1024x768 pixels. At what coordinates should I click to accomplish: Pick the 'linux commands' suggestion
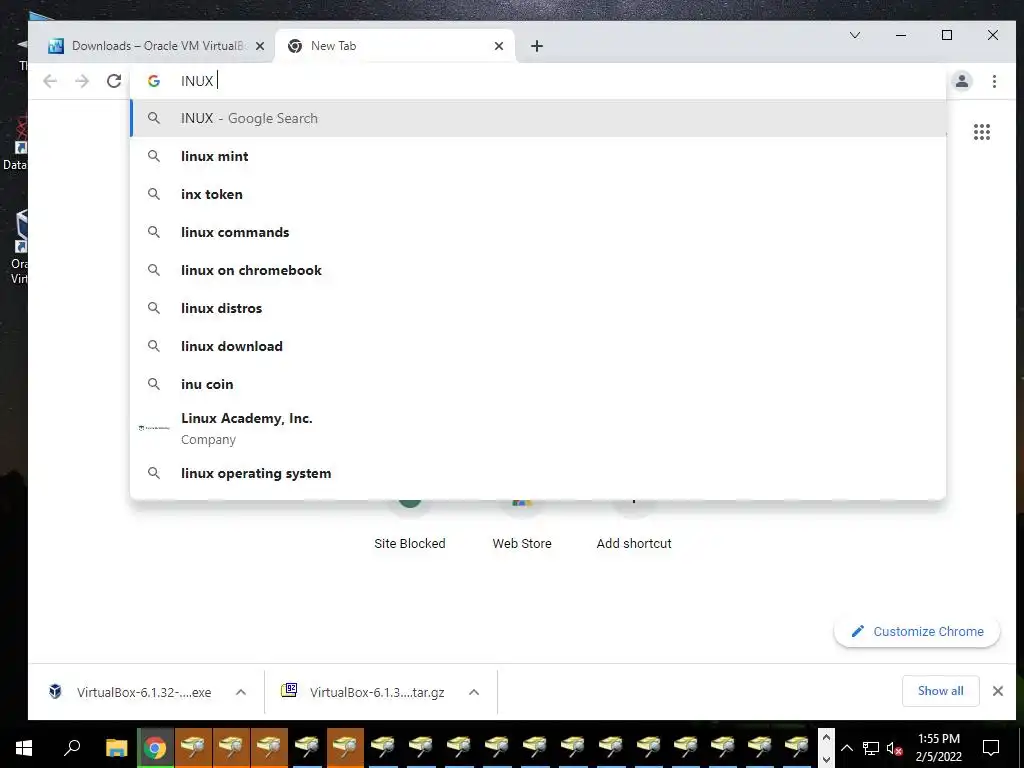point(538,232)
